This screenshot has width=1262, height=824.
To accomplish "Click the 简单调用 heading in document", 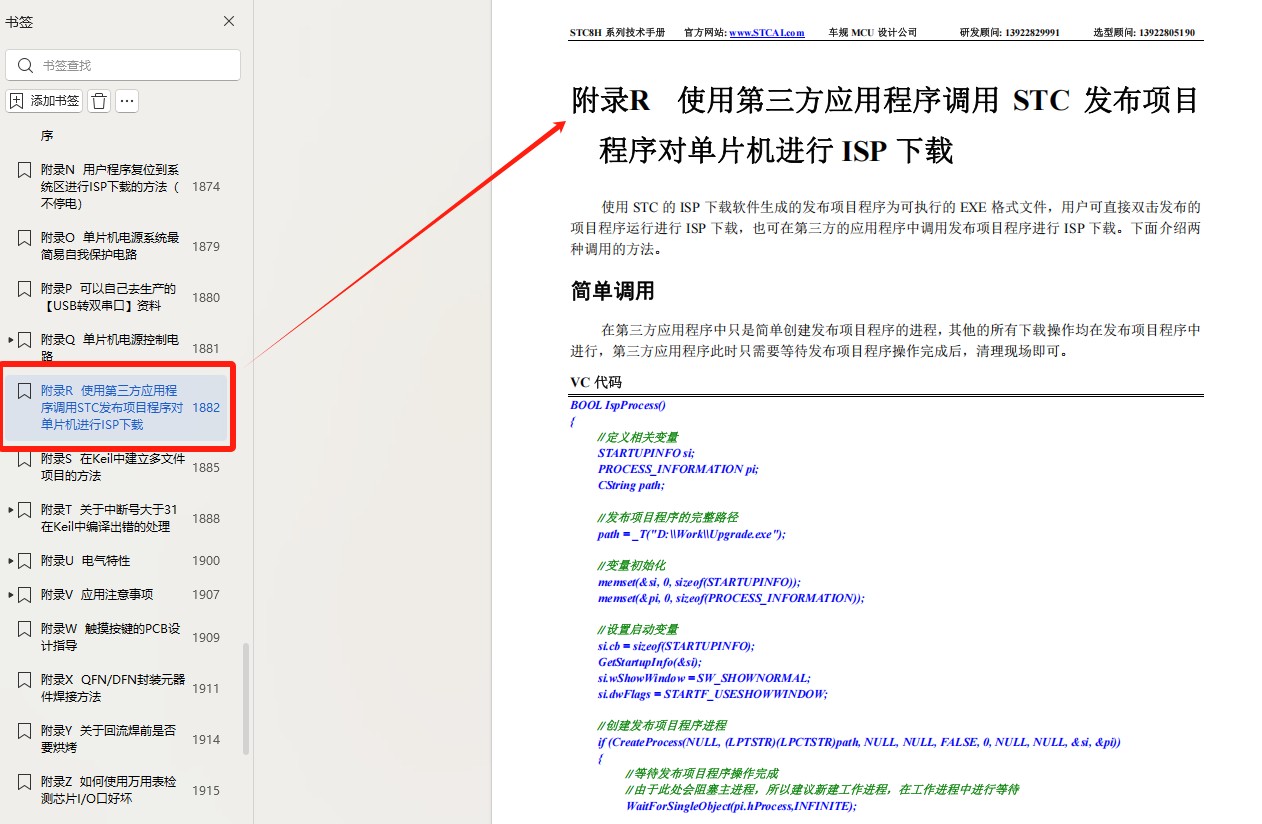I will [612, 291].
